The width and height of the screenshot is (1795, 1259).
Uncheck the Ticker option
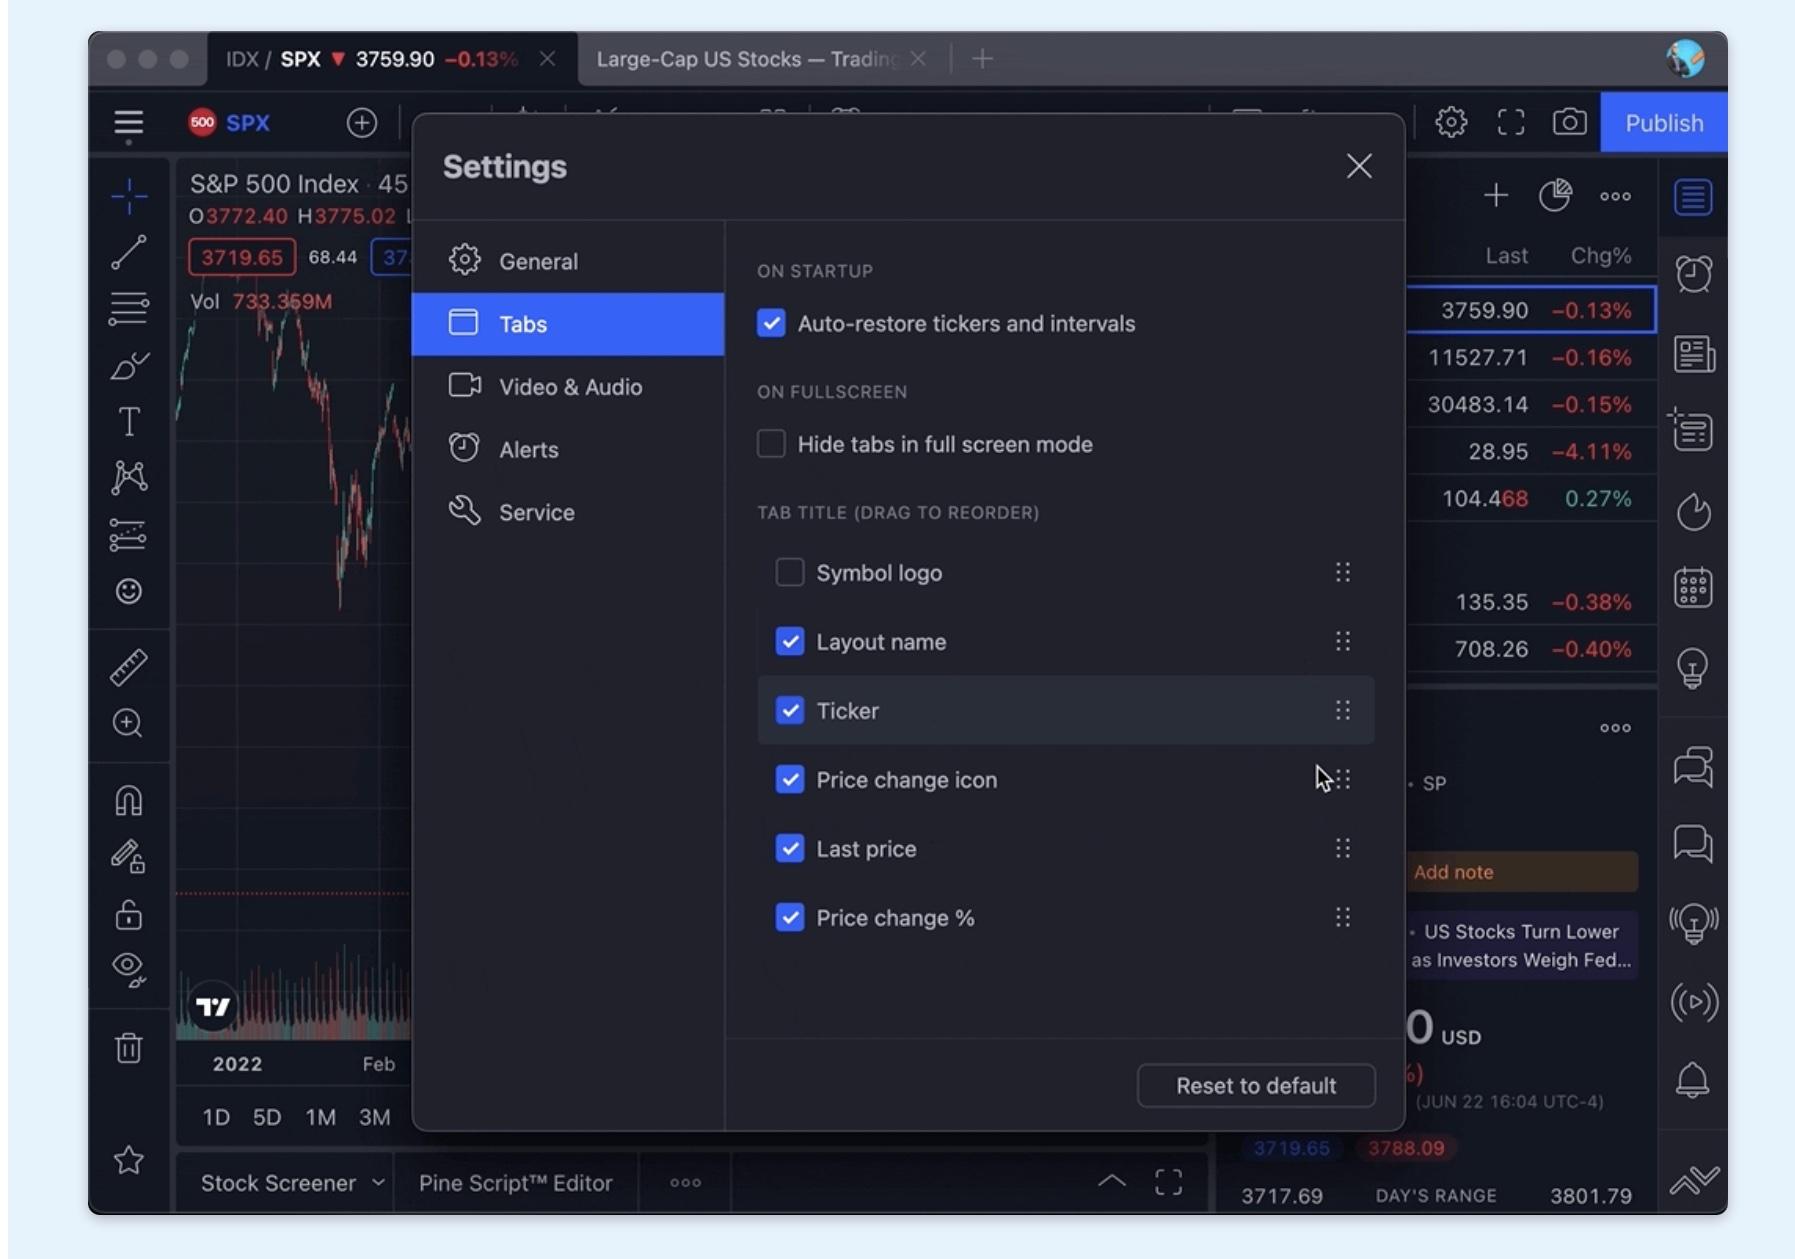coord(789,710)
